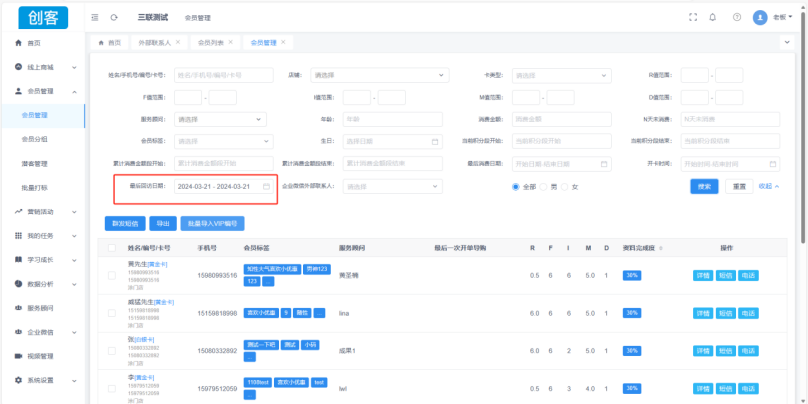Collapse the sidebar with the menu-fold icon
808x404 pixels.
coord(95,18)
